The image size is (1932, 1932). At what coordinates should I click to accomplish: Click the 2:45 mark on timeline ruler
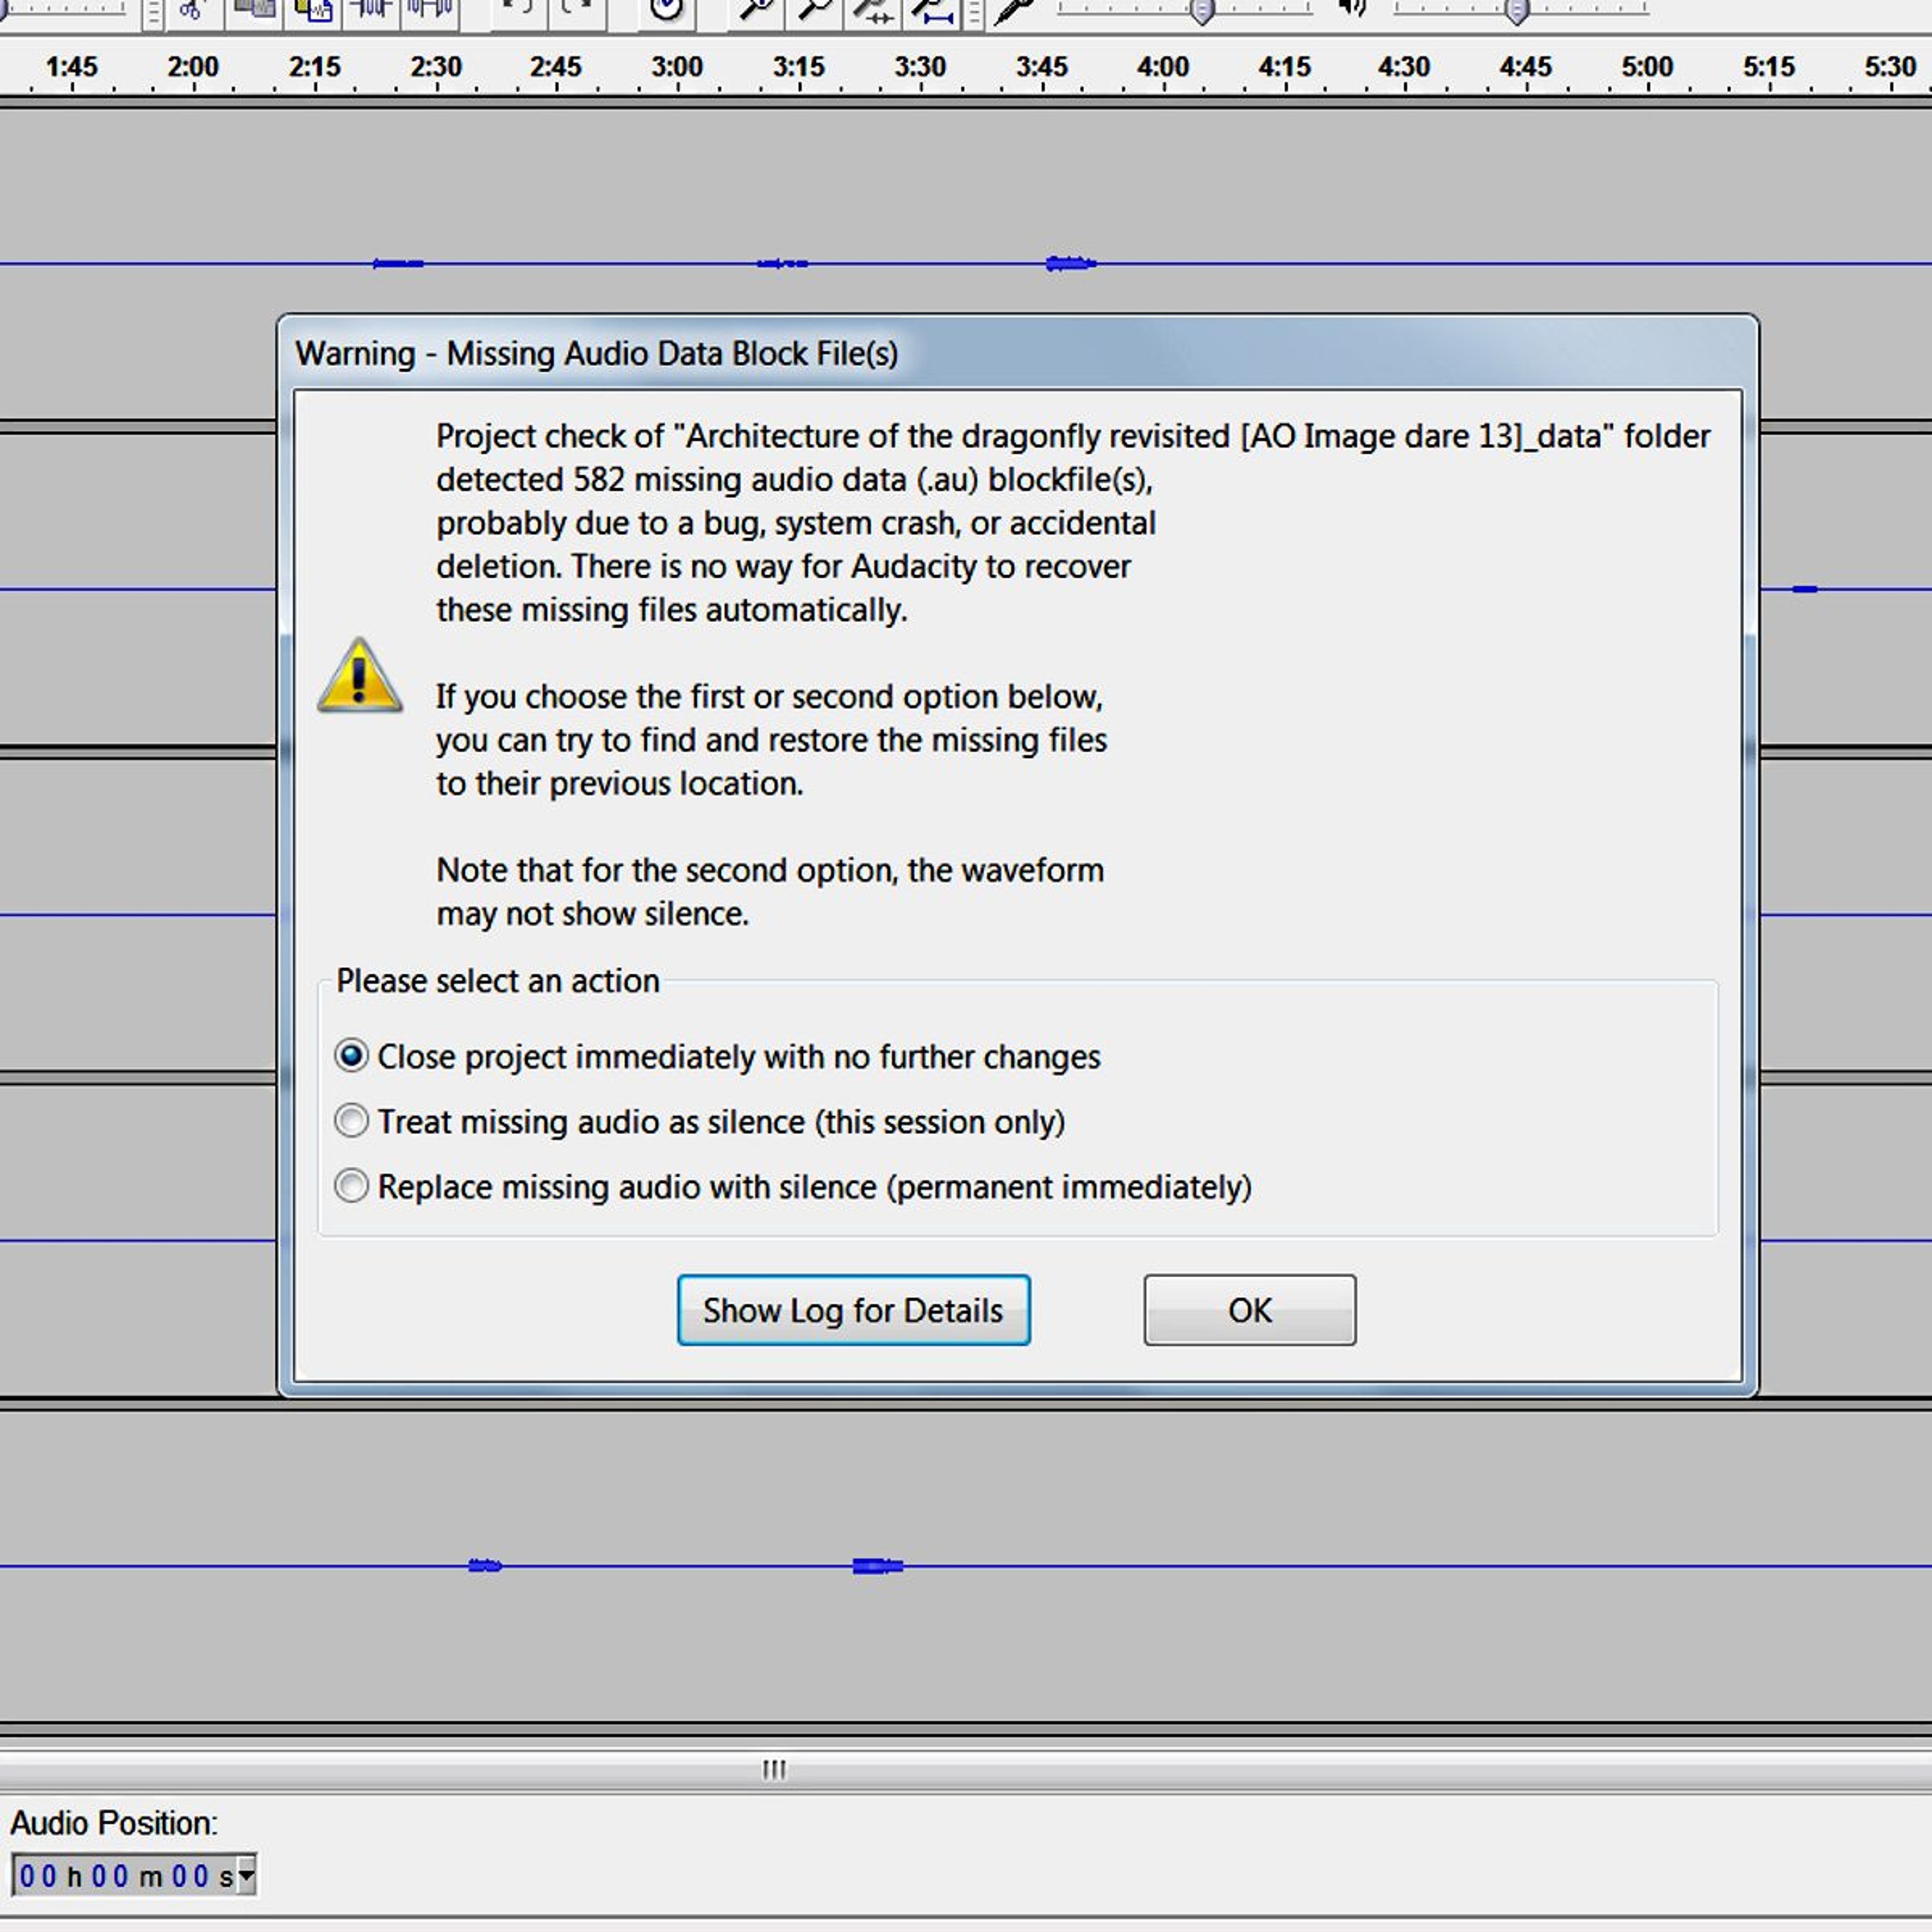click(x=556, y=67)
